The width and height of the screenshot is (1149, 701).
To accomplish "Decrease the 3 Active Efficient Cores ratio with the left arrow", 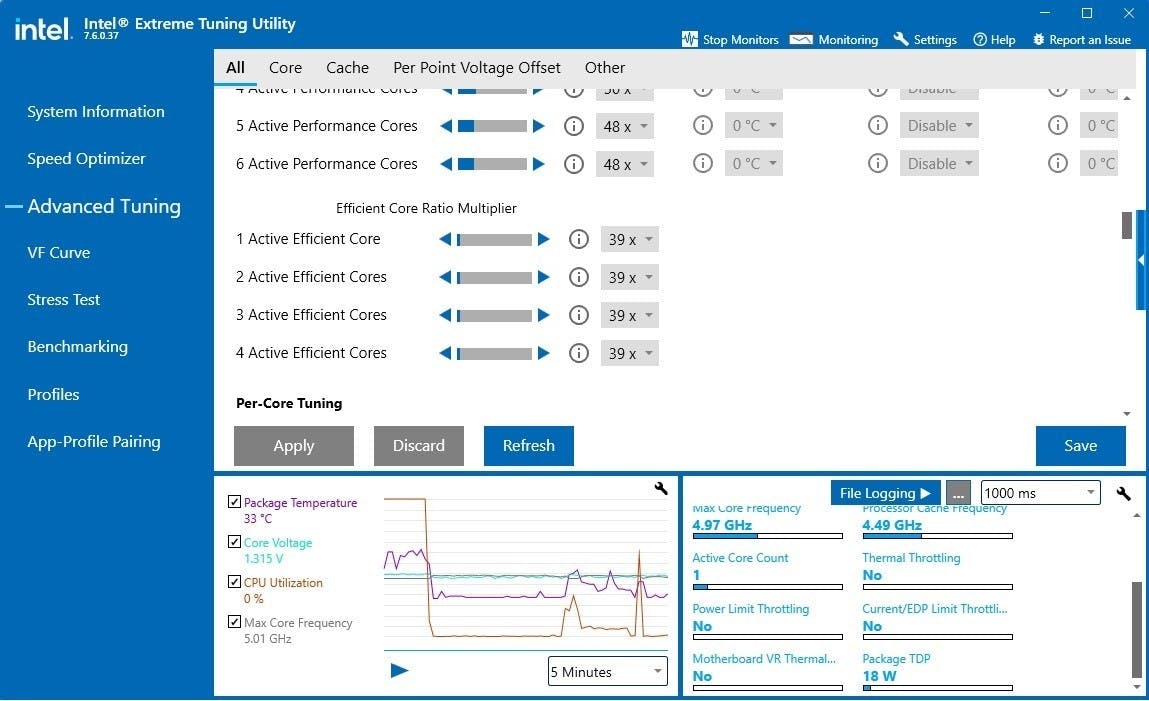I will [x=446, y=315].
